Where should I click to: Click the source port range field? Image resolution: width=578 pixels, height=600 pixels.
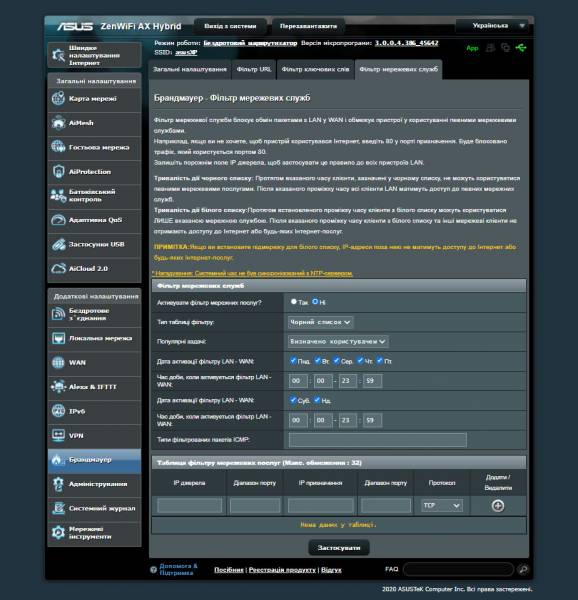click(x=255, y=505)
